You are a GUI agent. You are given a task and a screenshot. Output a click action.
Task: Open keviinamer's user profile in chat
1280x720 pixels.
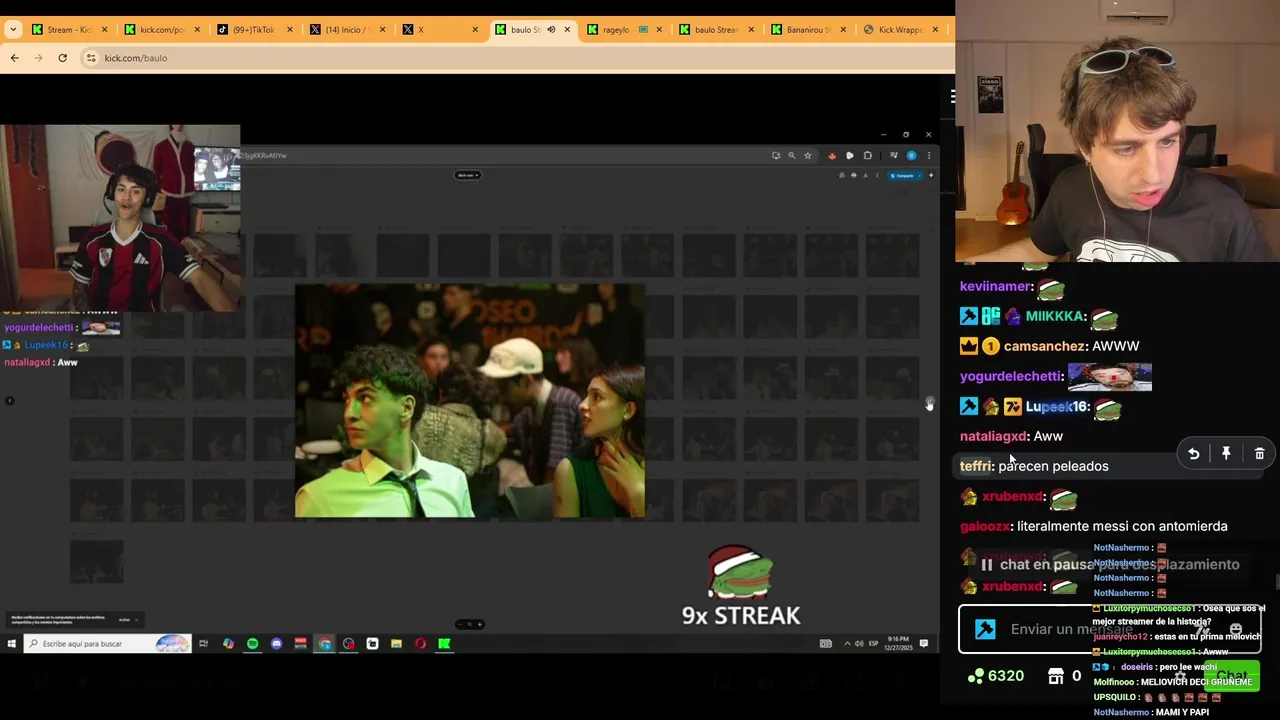994,286
